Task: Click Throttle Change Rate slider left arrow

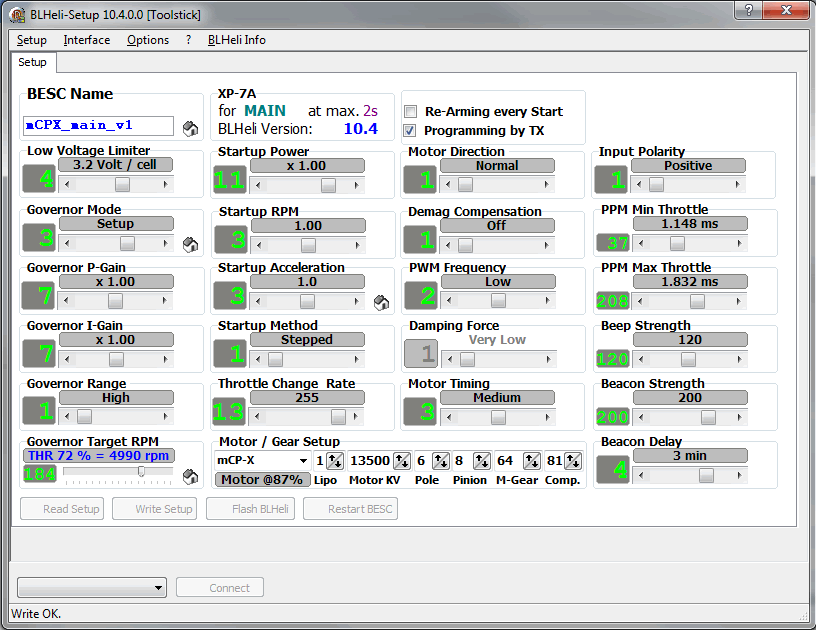Action: tap(257, 416)
